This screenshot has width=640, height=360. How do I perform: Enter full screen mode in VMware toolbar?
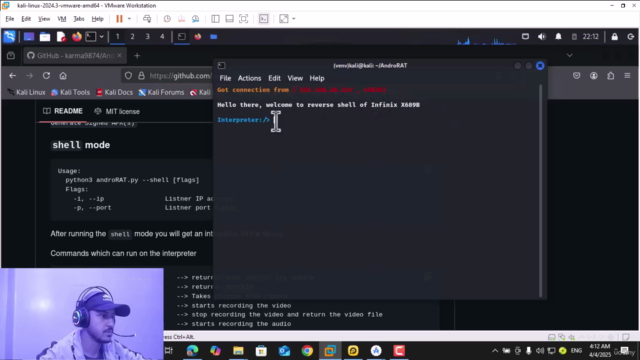pos(244,19)
